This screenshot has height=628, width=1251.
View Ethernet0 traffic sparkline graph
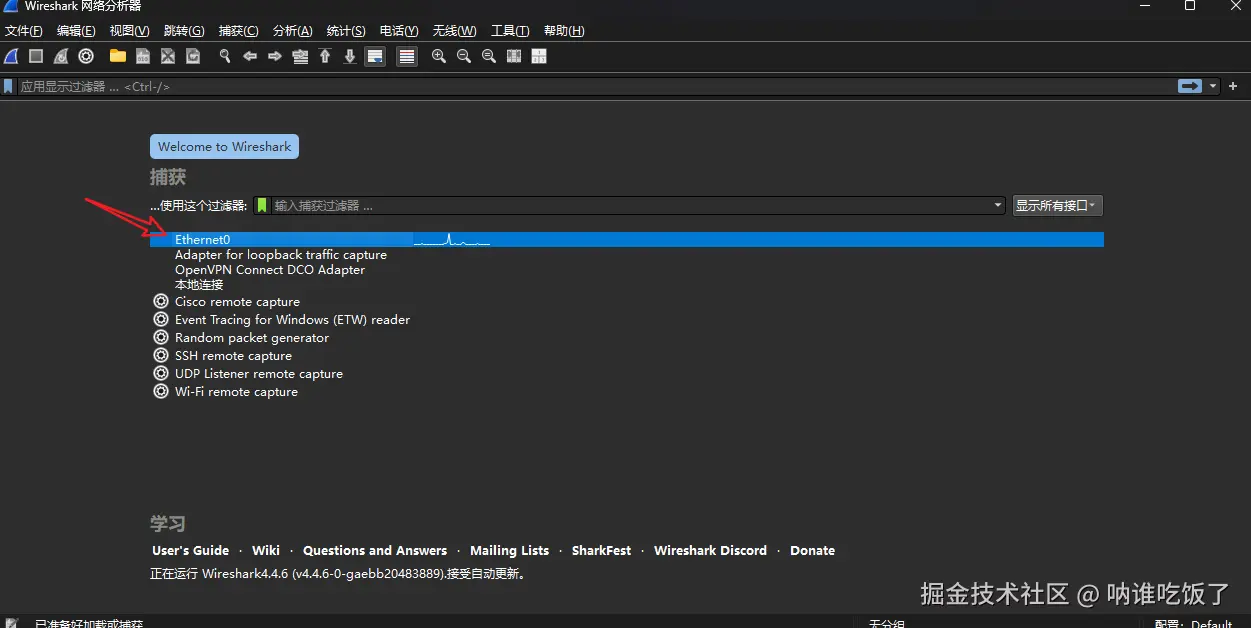tap(452, 240)
